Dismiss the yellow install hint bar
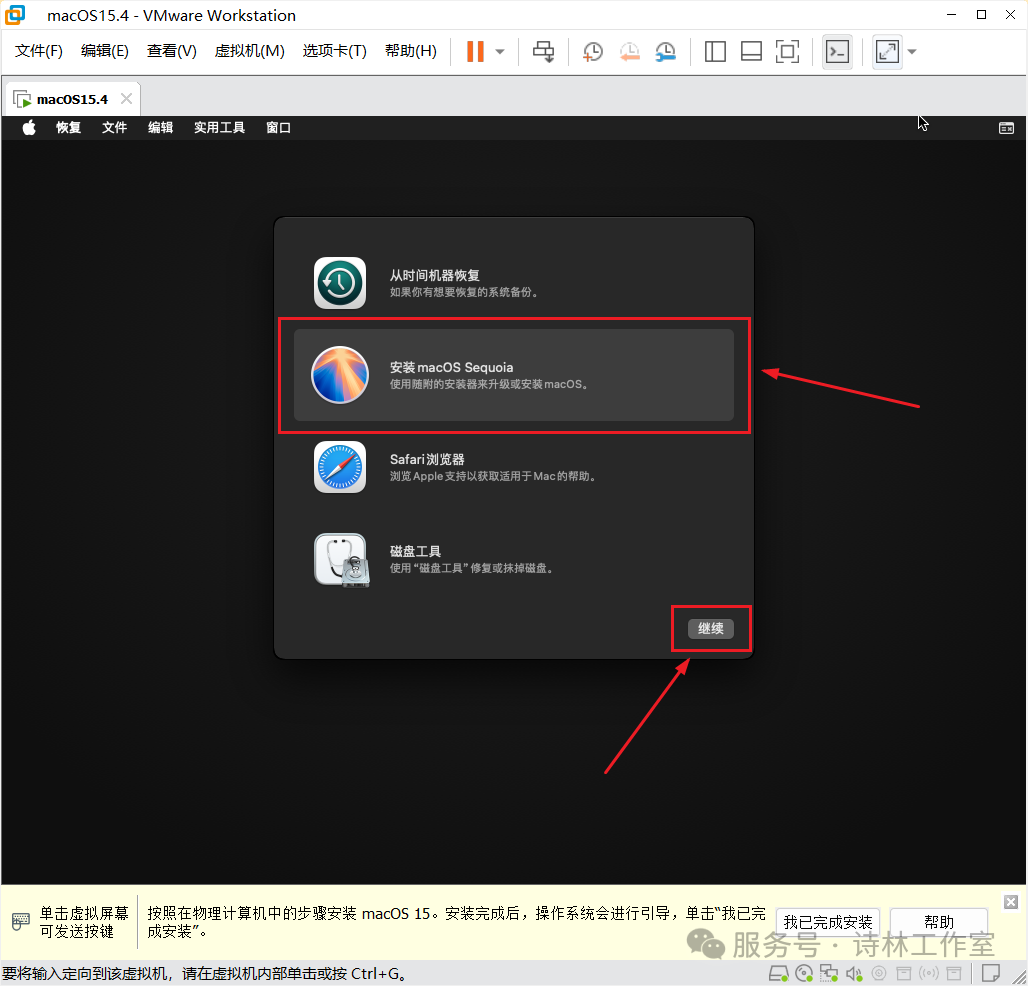The width and height of the screenshot is (1028, 986). tap(1010, 902)
